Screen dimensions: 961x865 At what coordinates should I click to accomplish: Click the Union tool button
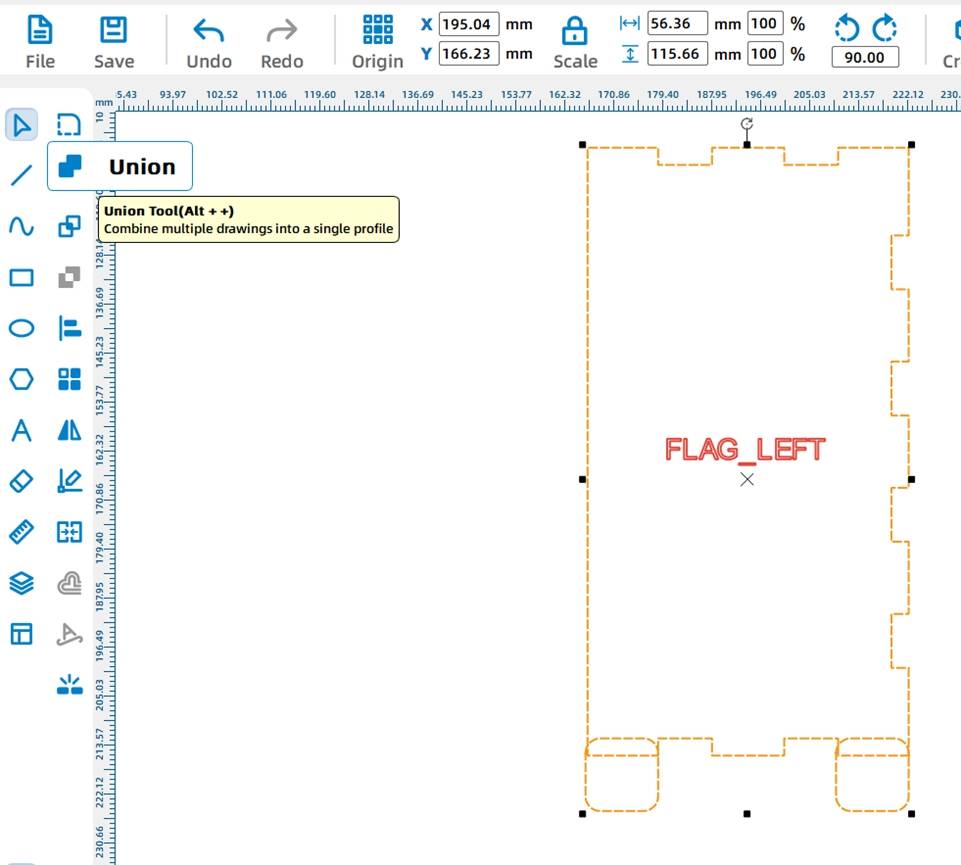pos(70,167)
